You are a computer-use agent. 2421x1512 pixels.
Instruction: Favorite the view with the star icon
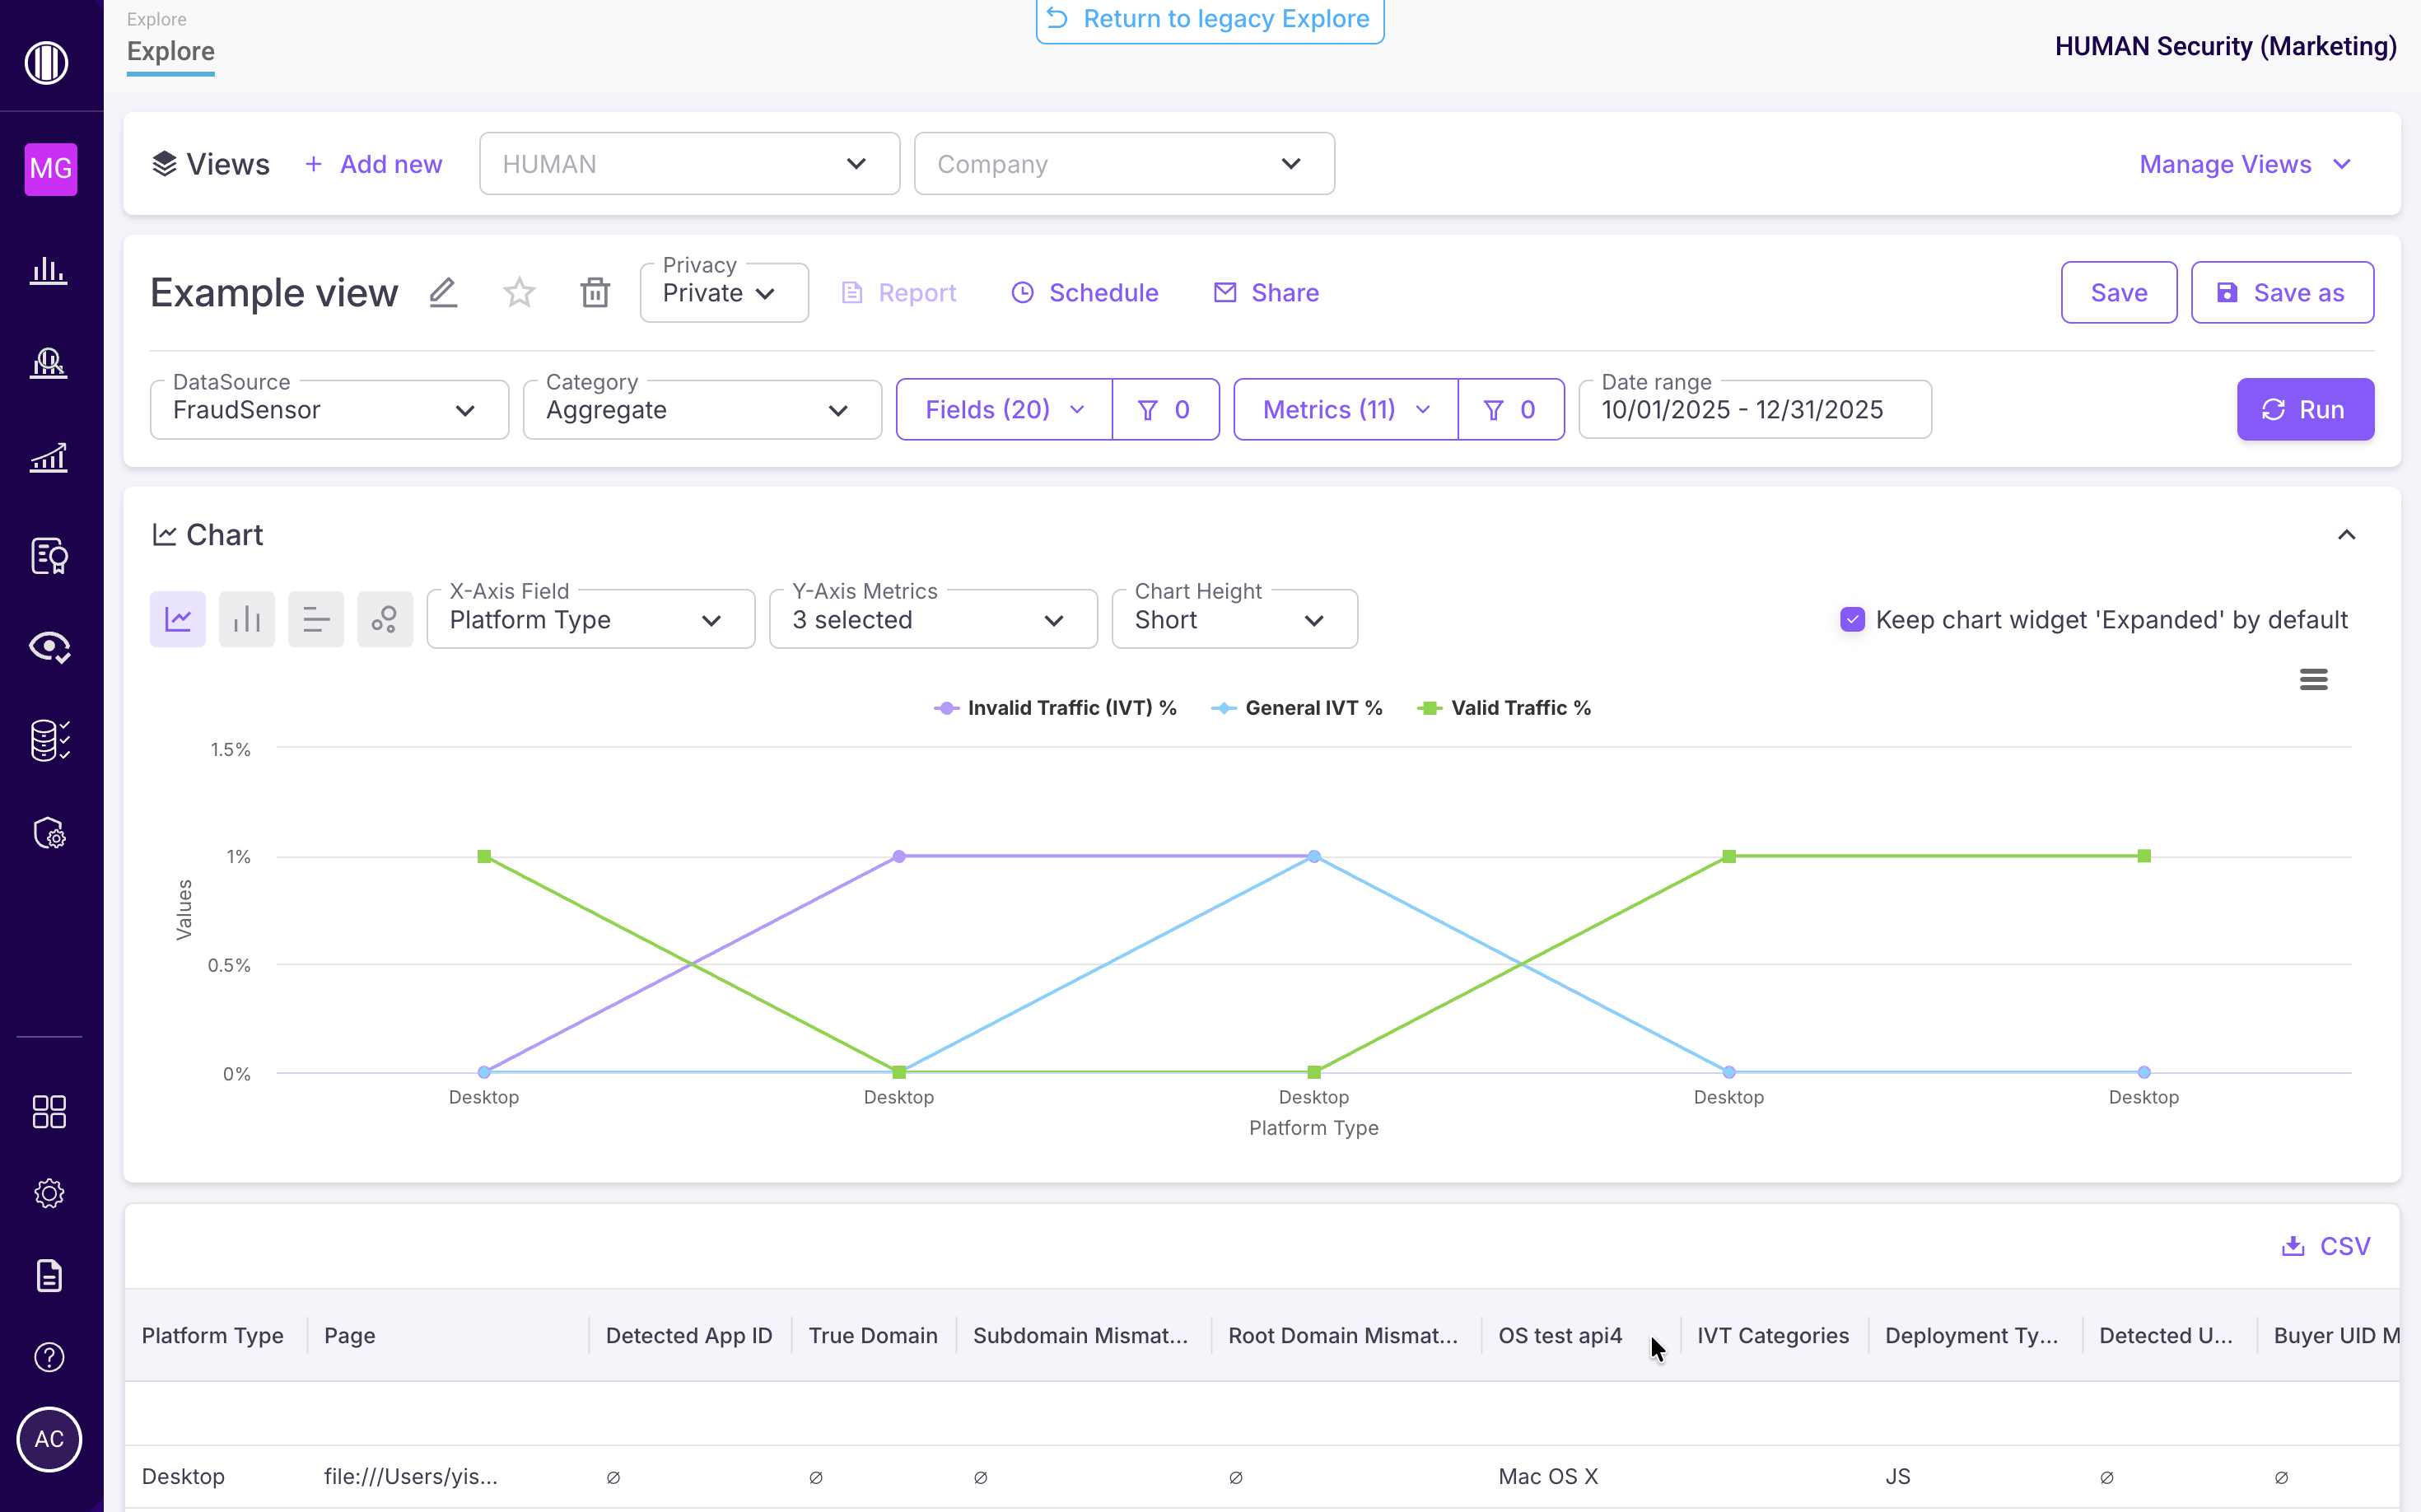coord(519,293)
